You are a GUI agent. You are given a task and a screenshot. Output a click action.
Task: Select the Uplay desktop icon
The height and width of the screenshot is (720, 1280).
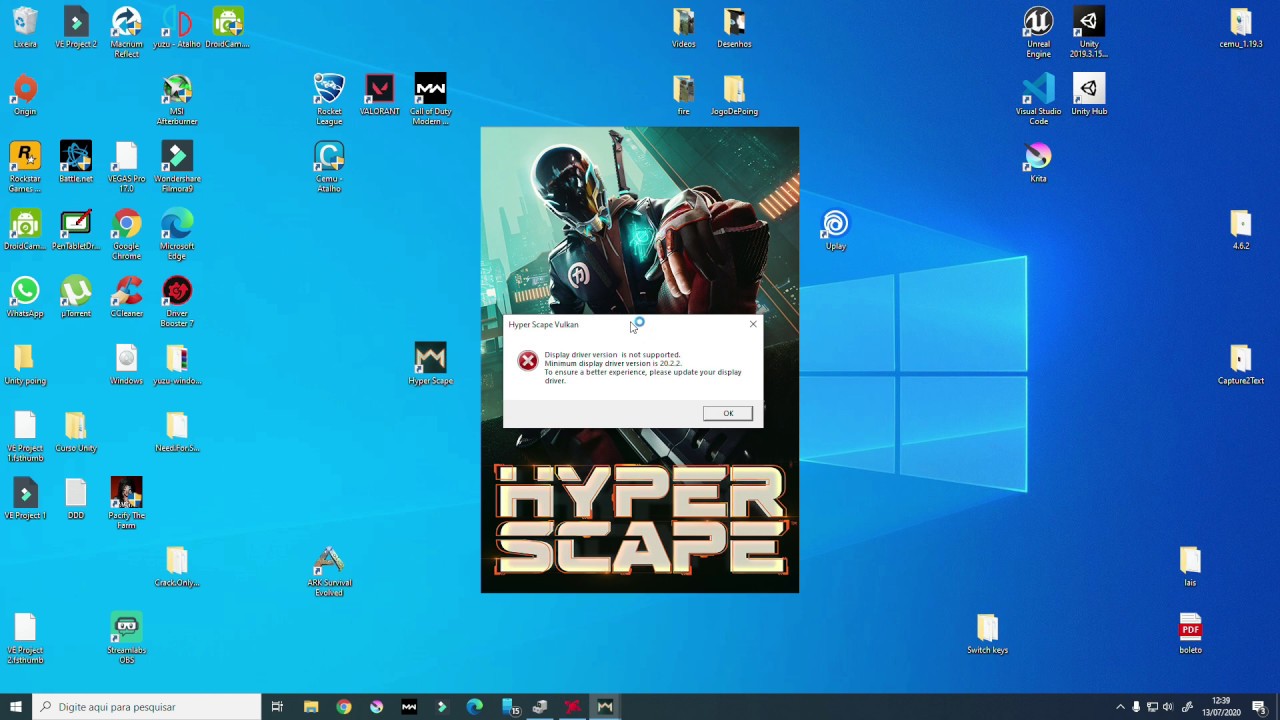tap(835, 230)
